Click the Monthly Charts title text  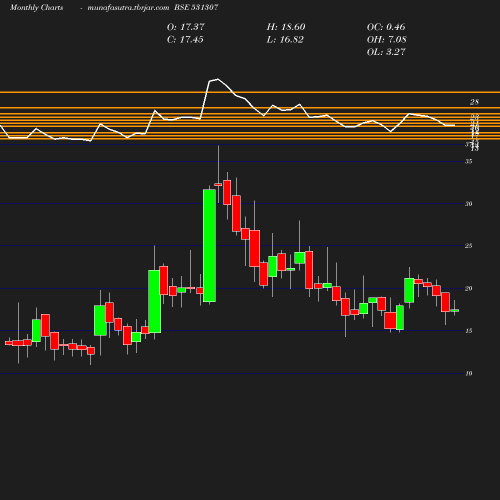tap(36, 8)
